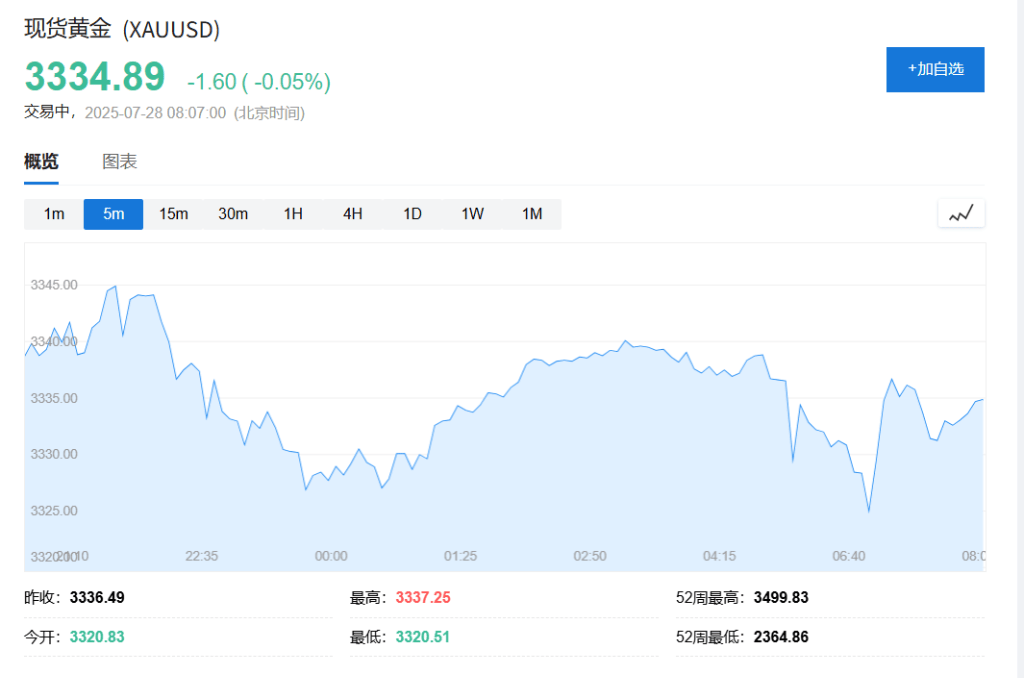Viewport: 1024px width, 678px height.
Task: Click the 52周最低 value 2364.86
Action: pos(781,637)
